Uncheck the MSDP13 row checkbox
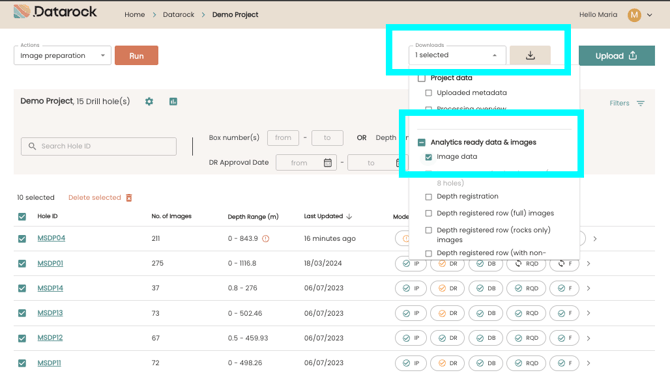 [x=22, y=313]
